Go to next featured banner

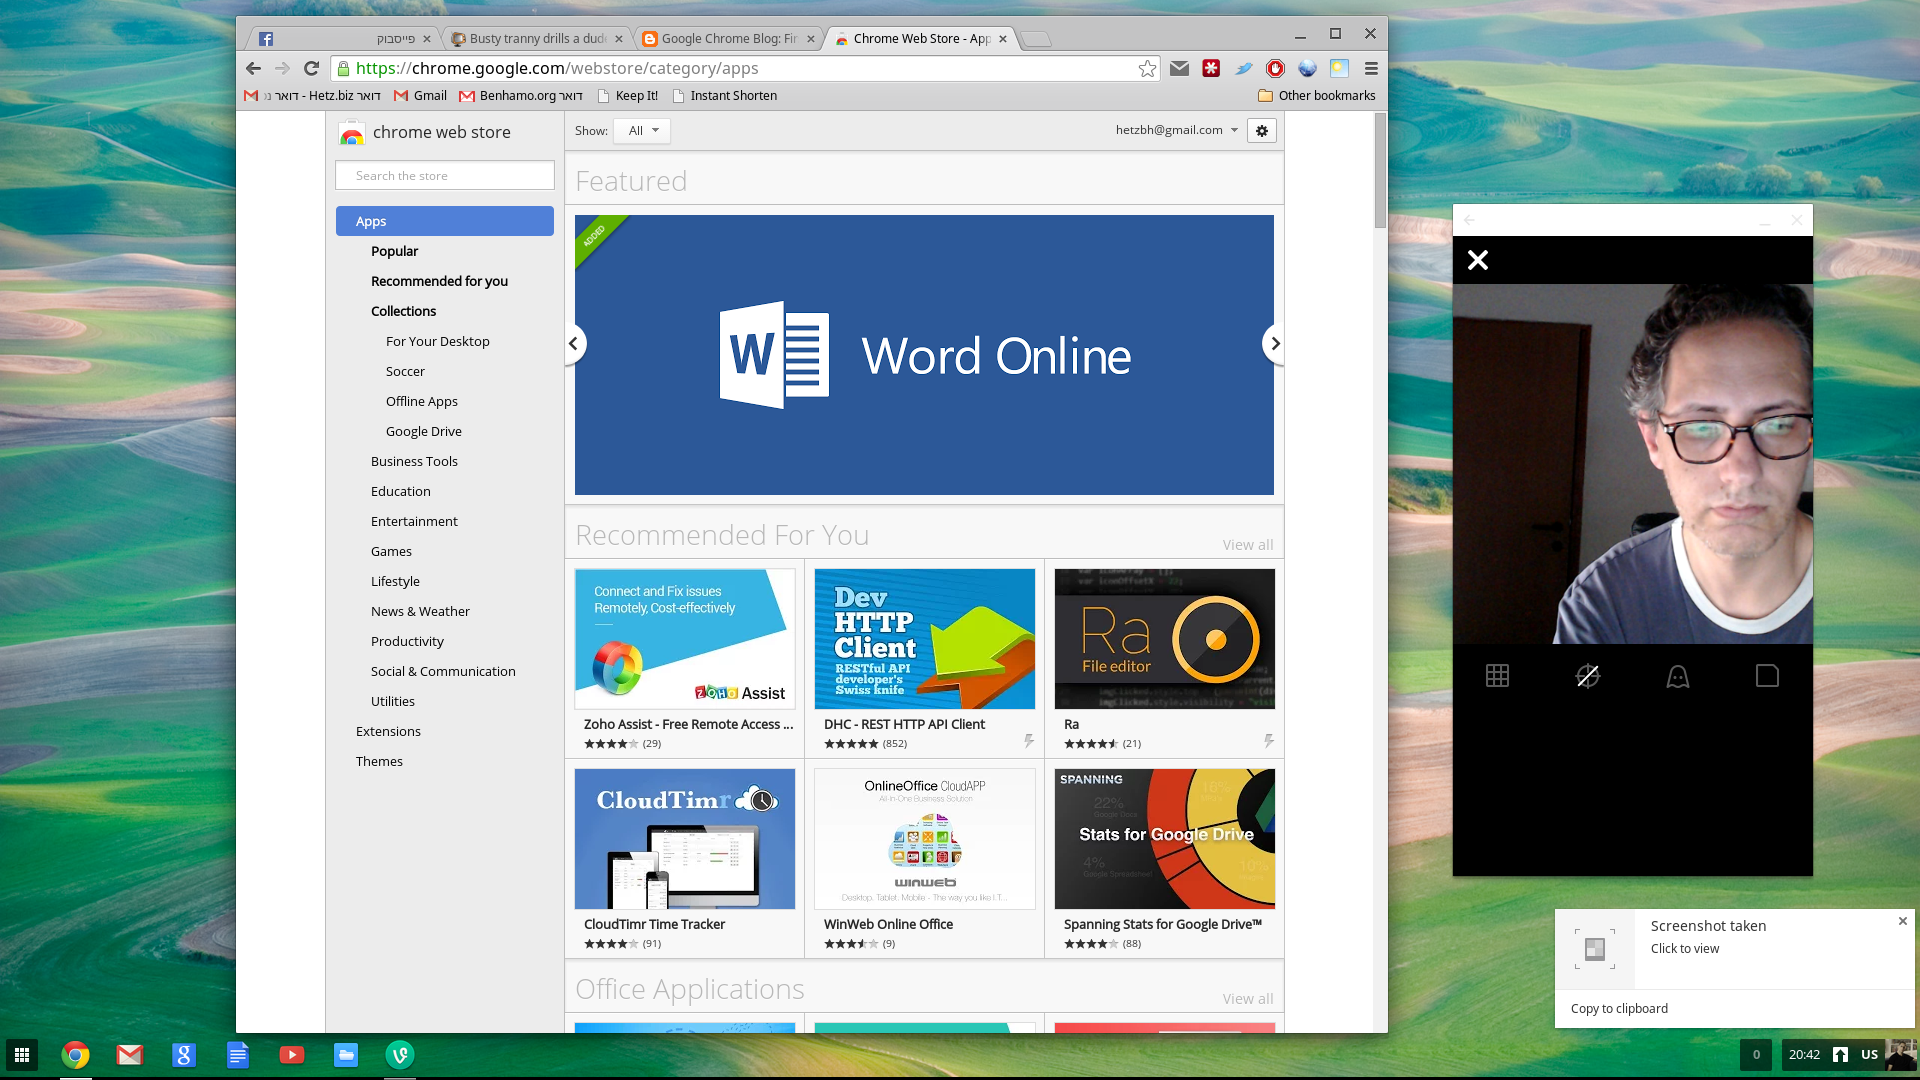point(1274,343)
